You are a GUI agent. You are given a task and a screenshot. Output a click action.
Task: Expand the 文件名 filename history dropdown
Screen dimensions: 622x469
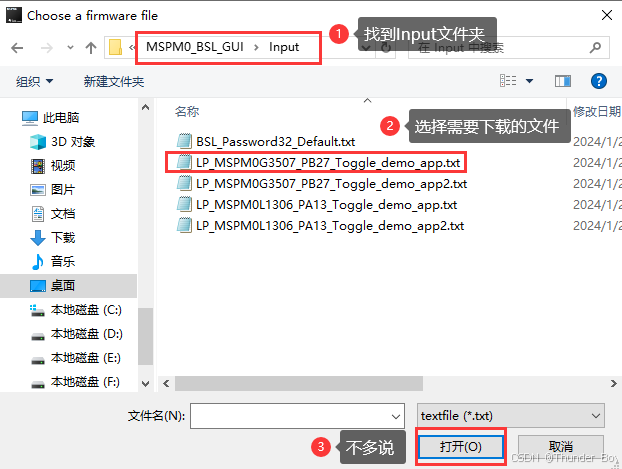point(395,416)
